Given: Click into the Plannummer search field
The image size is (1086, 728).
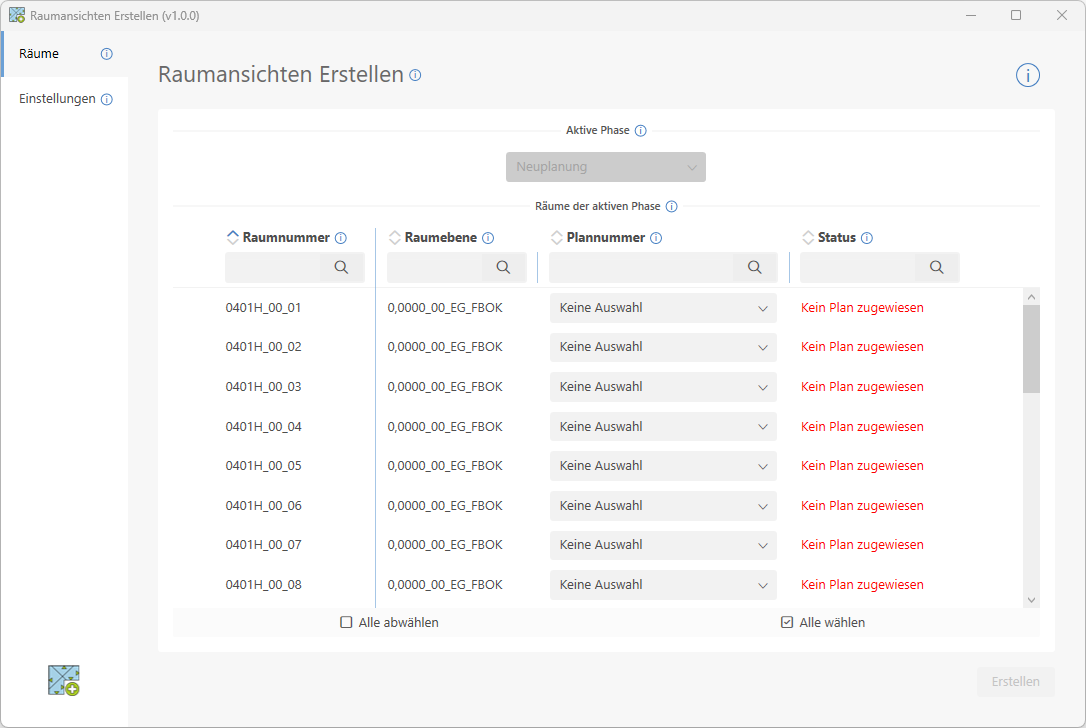Looking at the screenshot, I should [641, 267].
